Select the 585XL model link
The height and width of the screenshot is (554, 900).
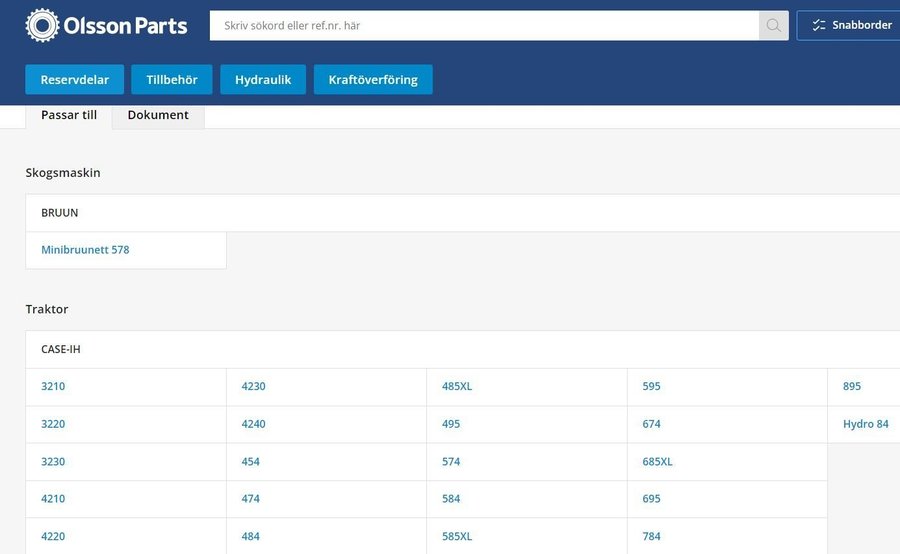457,537
